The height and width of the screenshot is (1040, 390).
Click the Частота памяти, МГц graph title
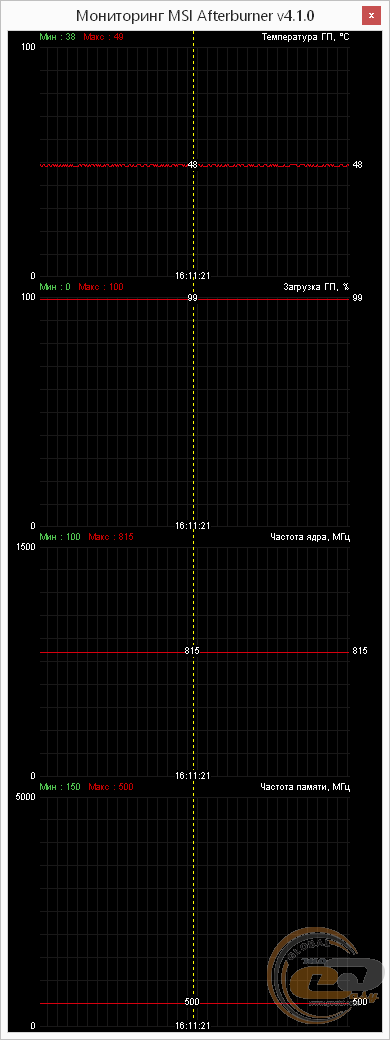pyautogui.click(x=305, y=787)
